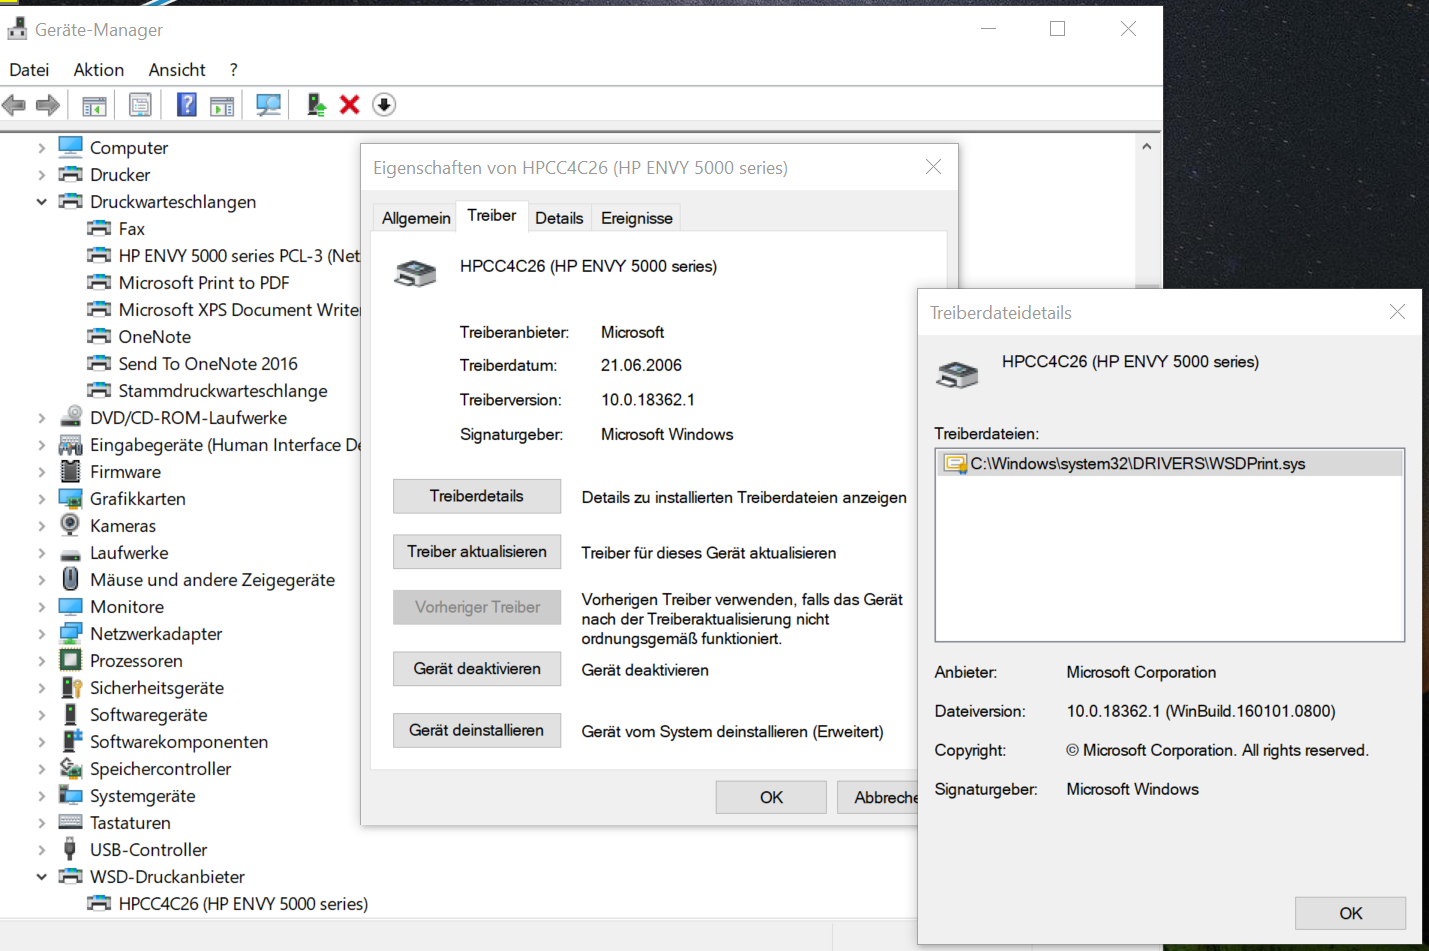
Task: Click the Gerät deinstallieren button
Action: (477, 731)
